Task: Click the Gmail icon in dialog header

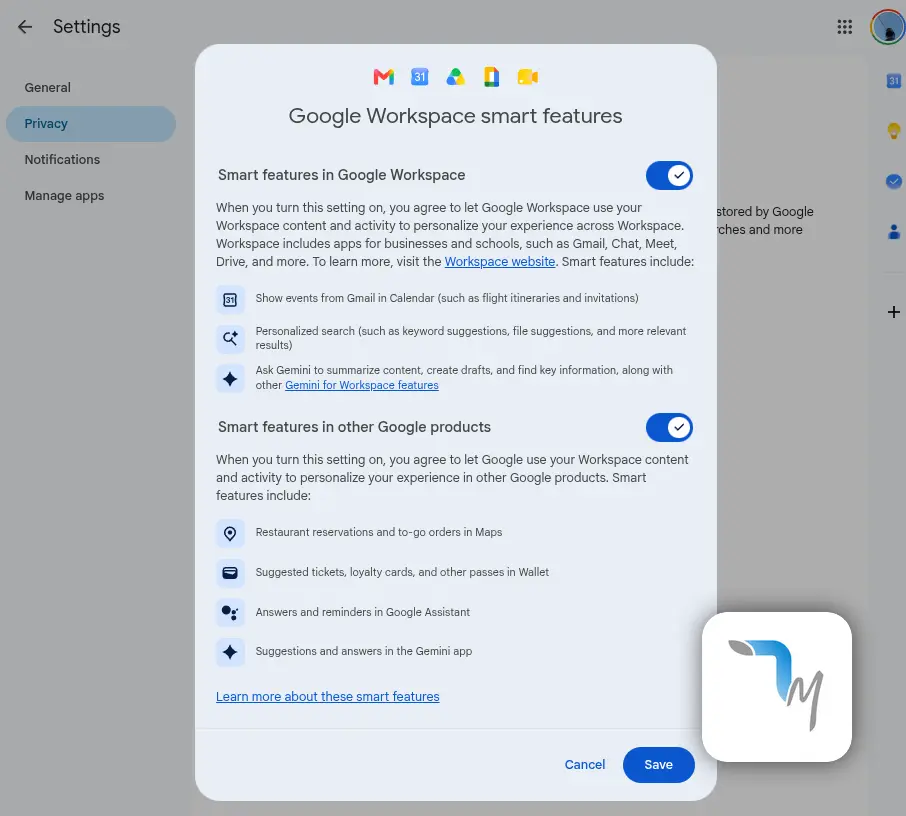Action: coord(384,77)
